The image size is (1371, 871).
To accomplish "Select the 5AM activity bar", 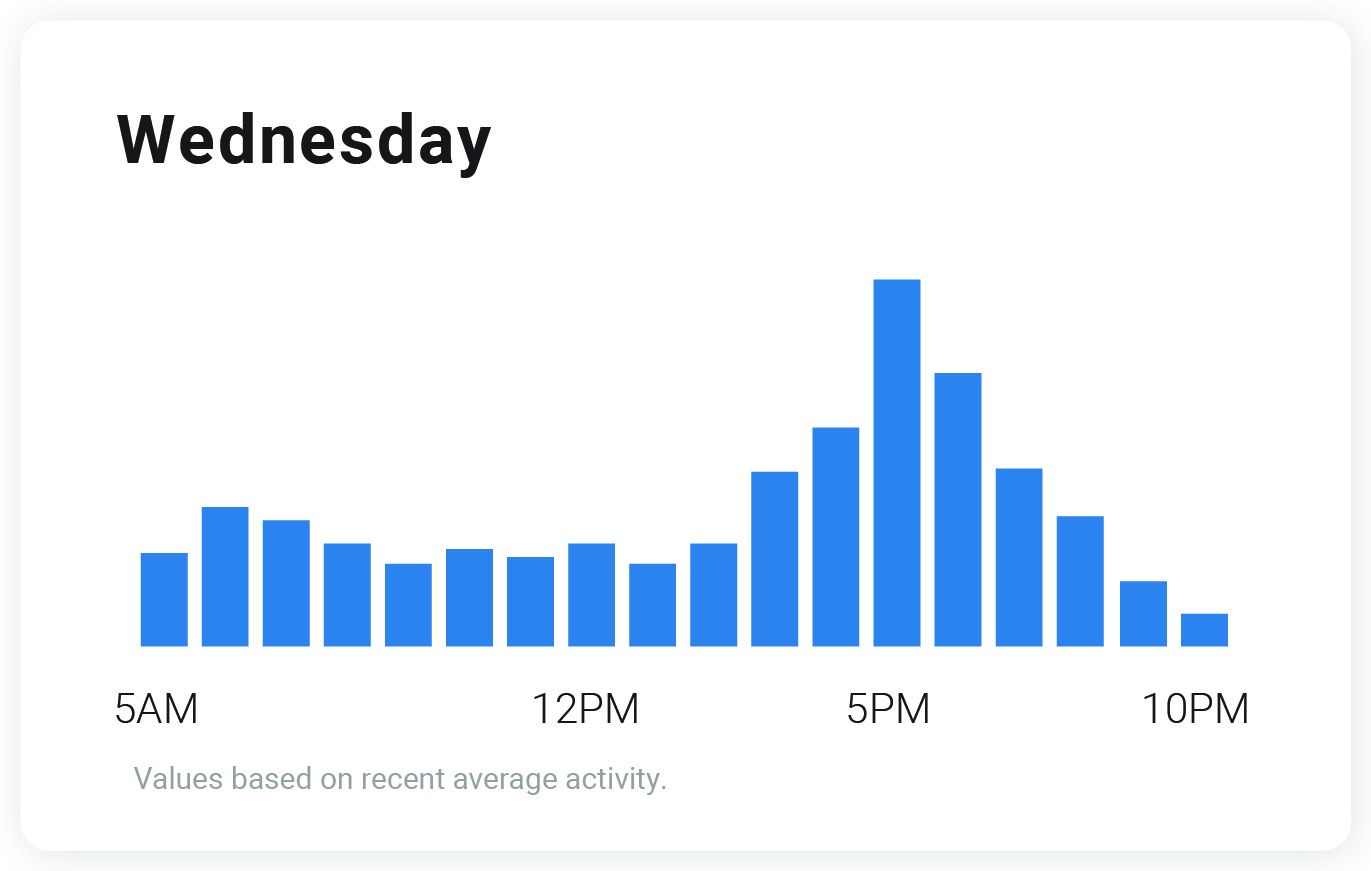I will point(164,599).
